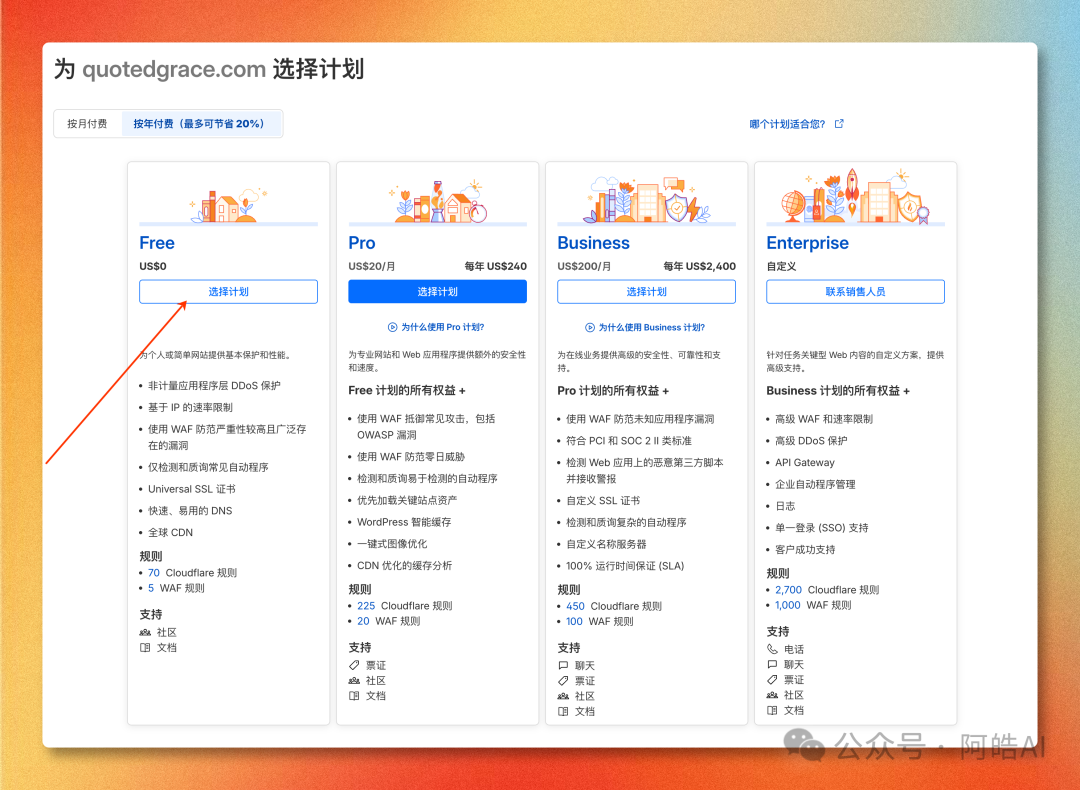This screenshot has width=1080, height=790.
Task: Click chat icon in Enterprise 支持 section
Action: pyautogui.click(x=772, y=665)
